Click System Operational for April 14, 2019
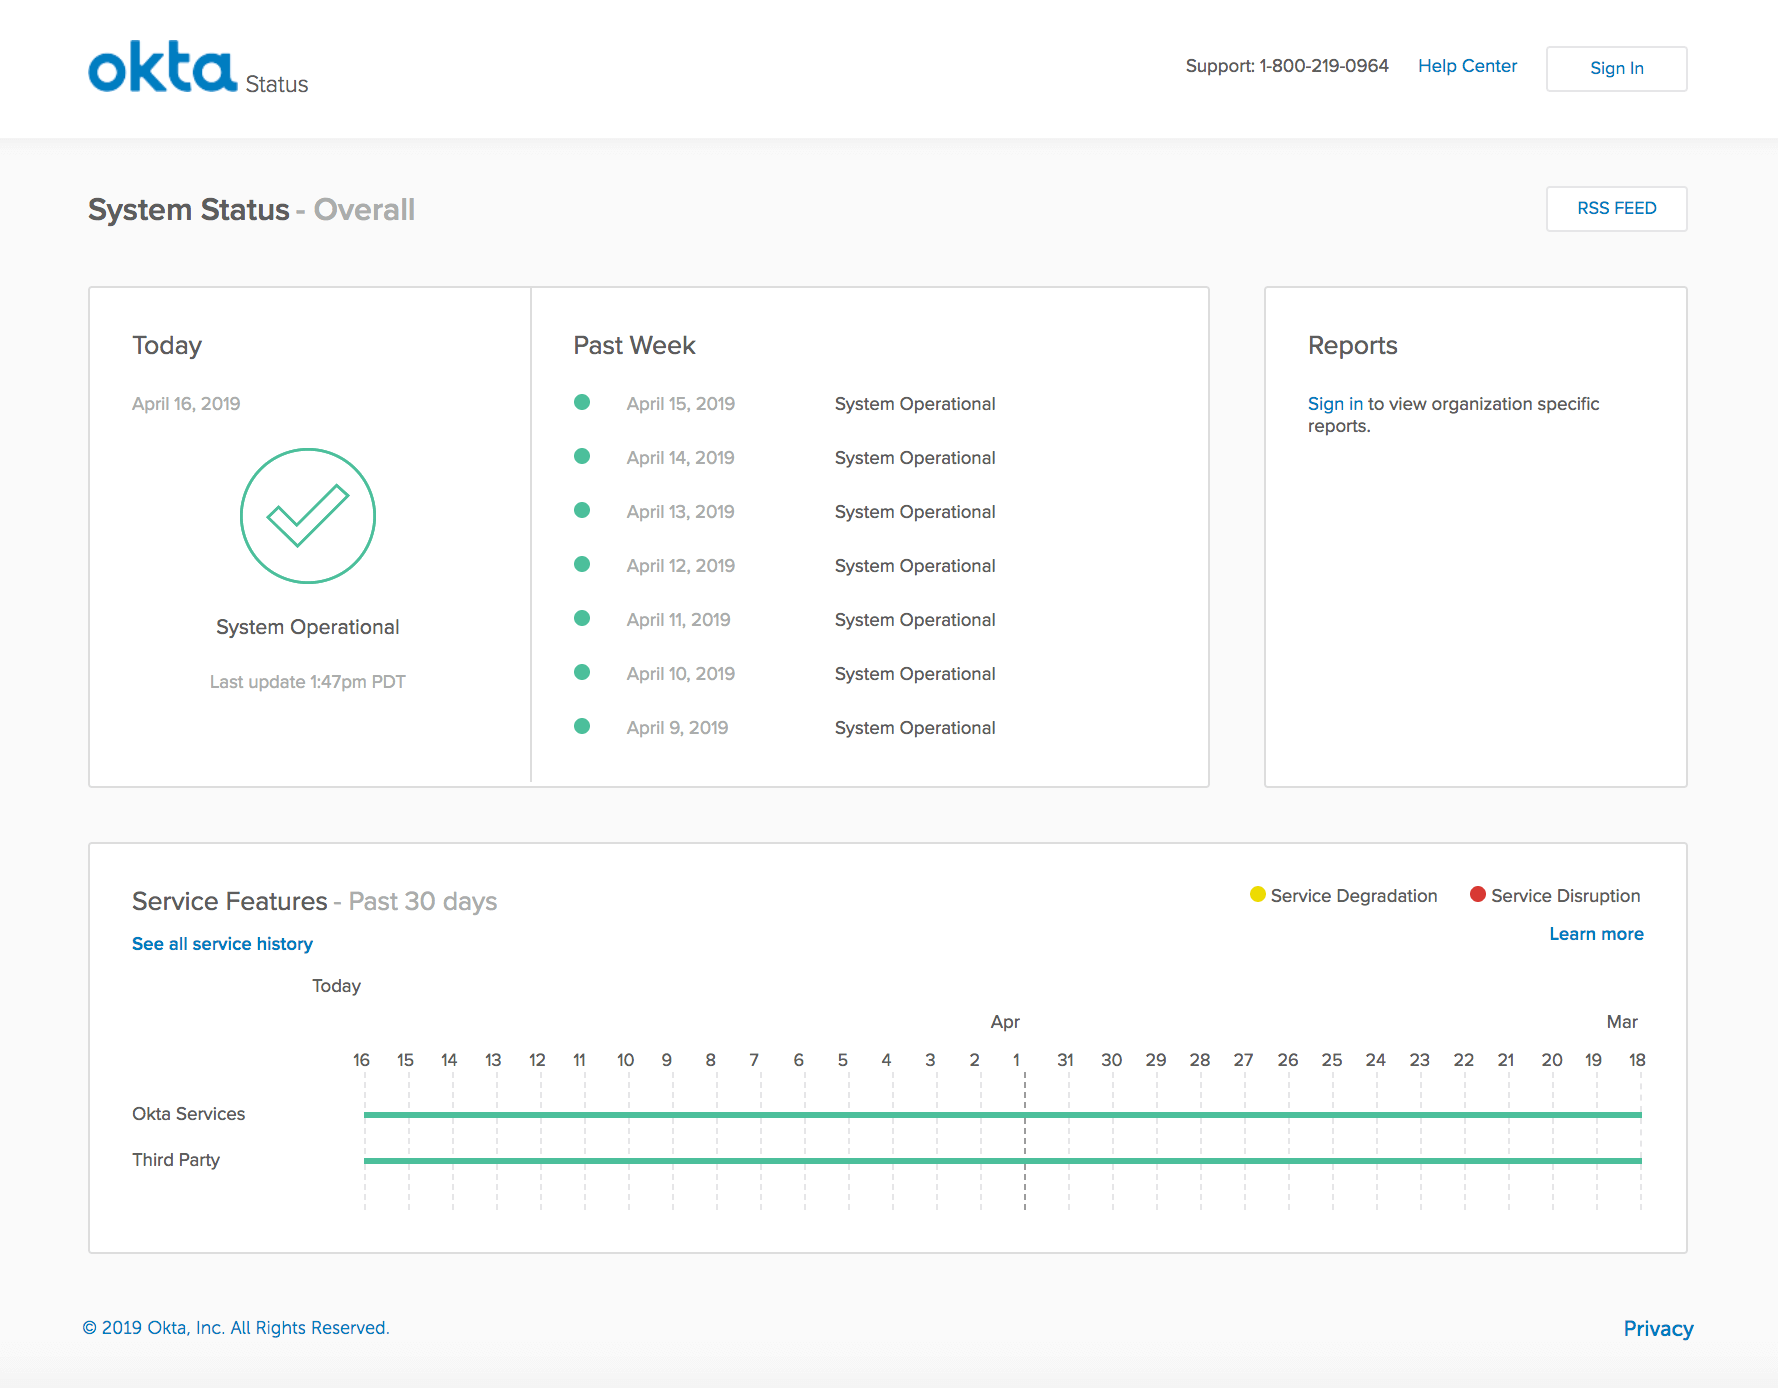1778x1388 pixels. click(x=915, y=458)
